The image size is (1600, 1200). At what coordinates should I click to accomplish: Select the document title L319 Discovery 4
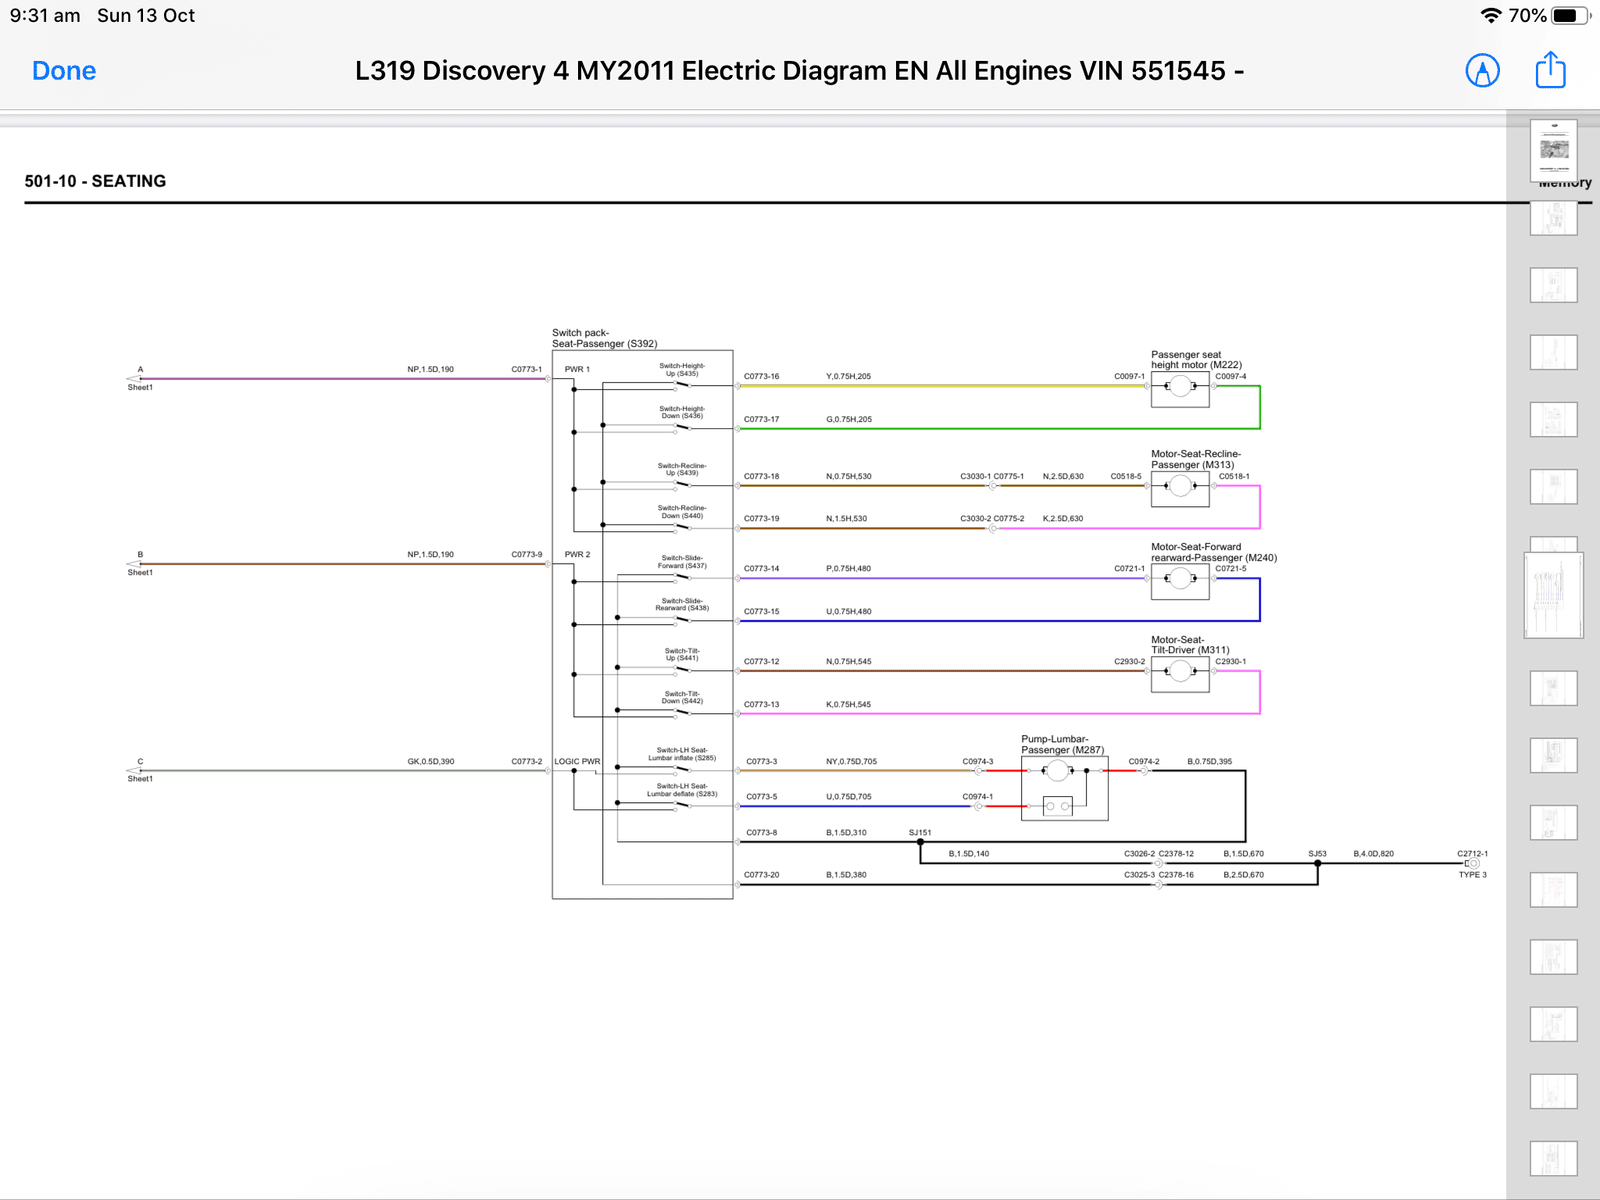point(800,71)
